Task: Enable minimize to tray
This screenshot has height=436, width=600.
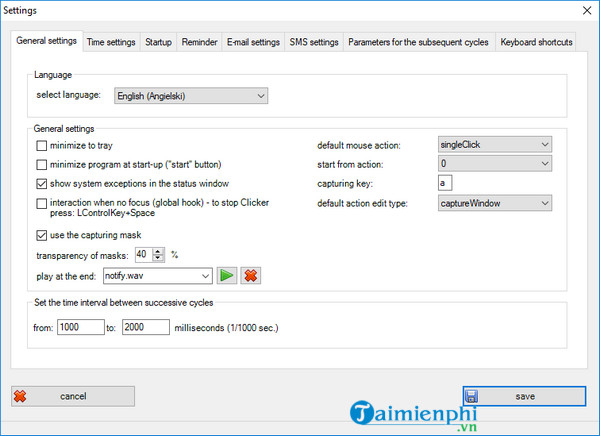Action: click(x=41, y=146)
